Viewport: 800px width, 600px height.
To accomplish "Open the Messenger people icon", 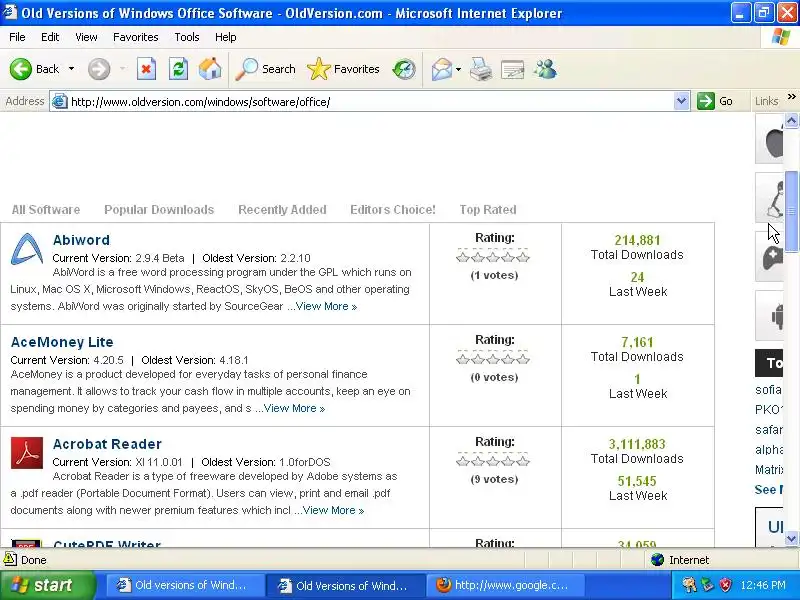I will (545, 69).
